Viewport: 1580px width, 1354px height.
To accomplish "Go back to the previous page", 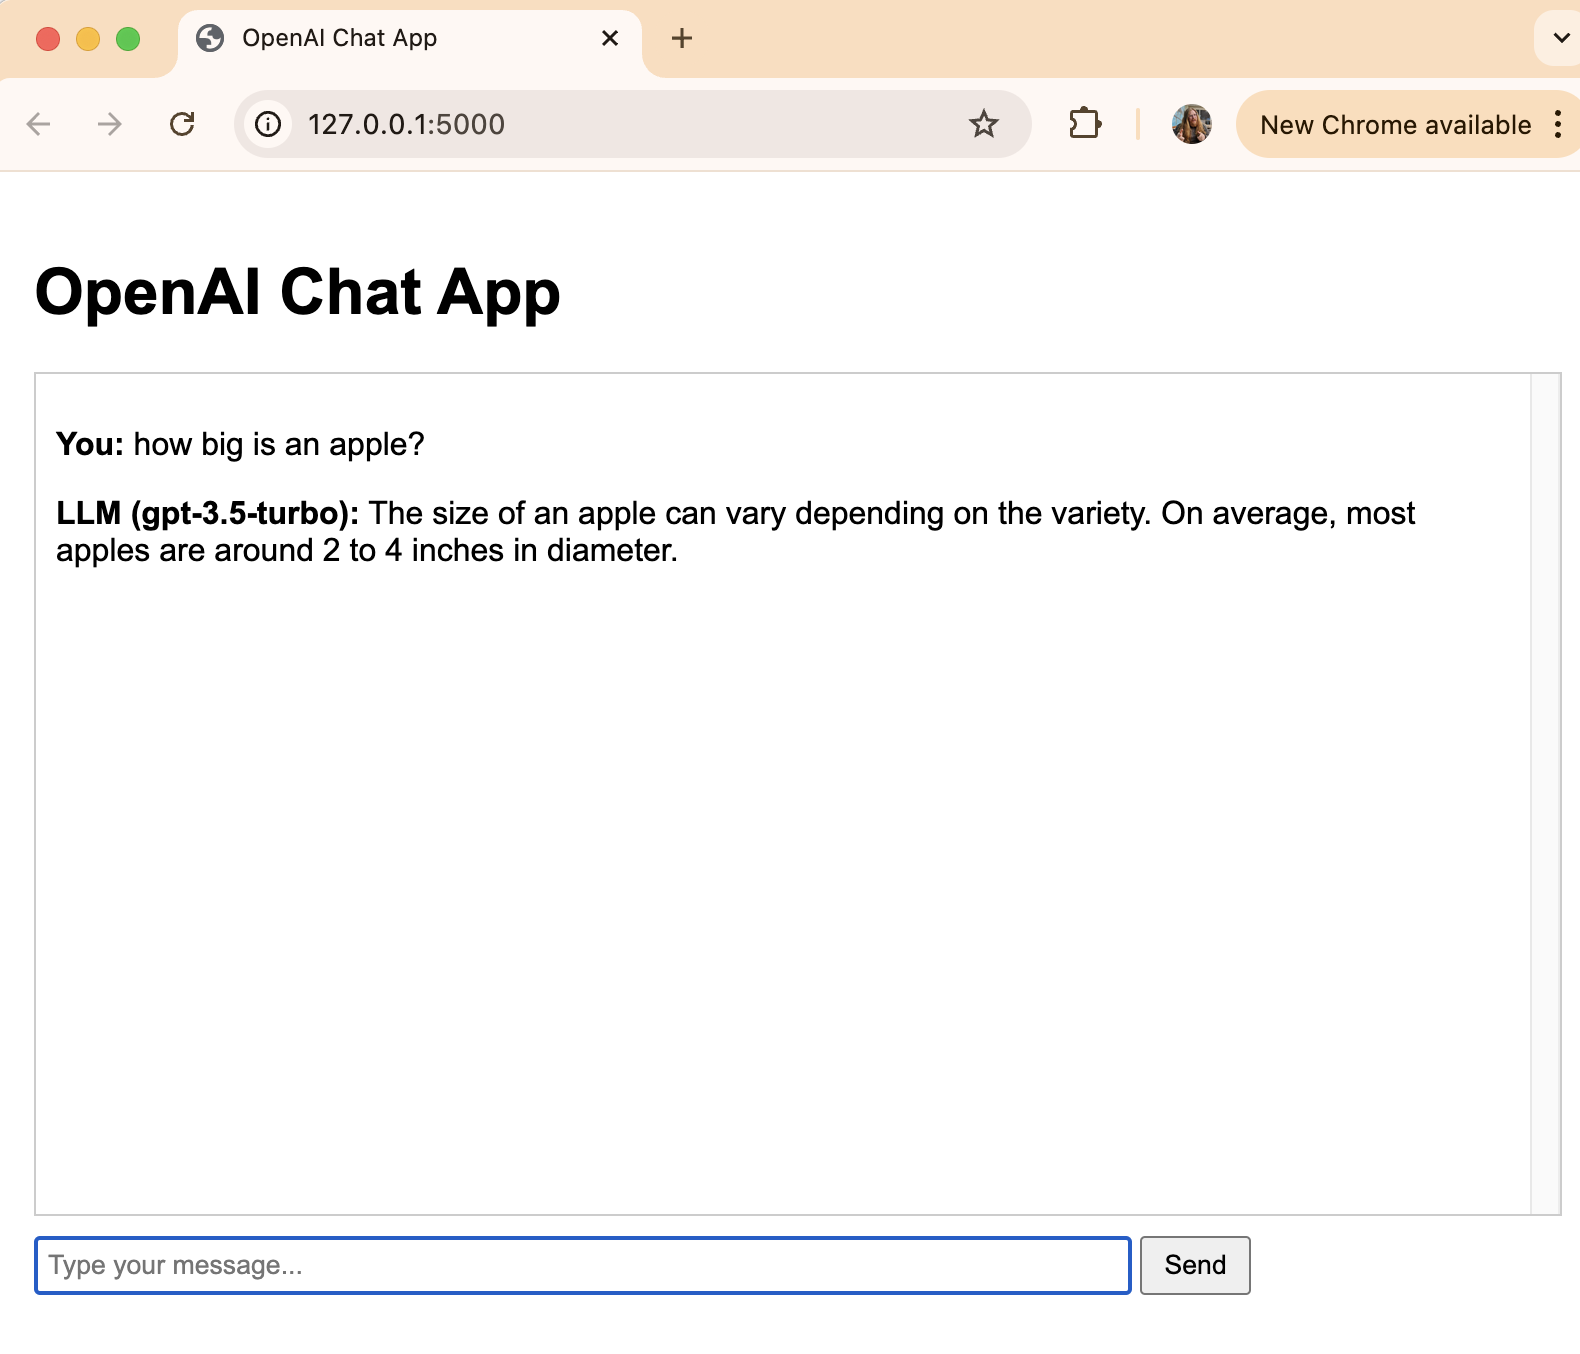I will tap(39, 124).
